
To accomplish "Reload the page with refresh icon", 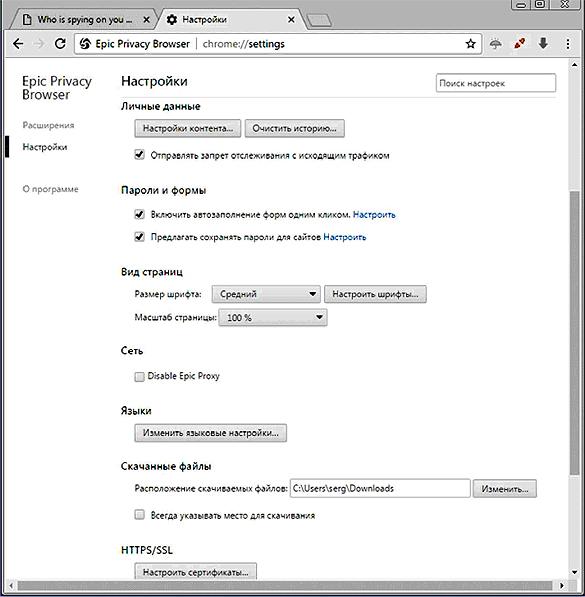I will pos(60,44).
